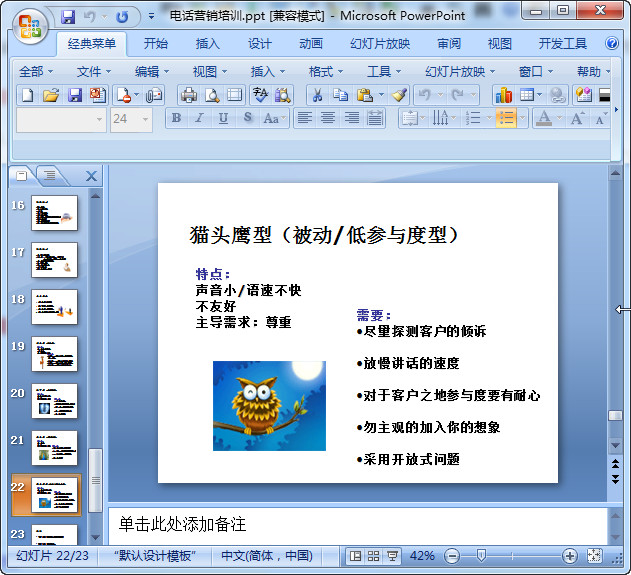Viewport: 631px width, 575px height.
Task: Switch to the 开始 ribbon tab
Action: point(156,43)
